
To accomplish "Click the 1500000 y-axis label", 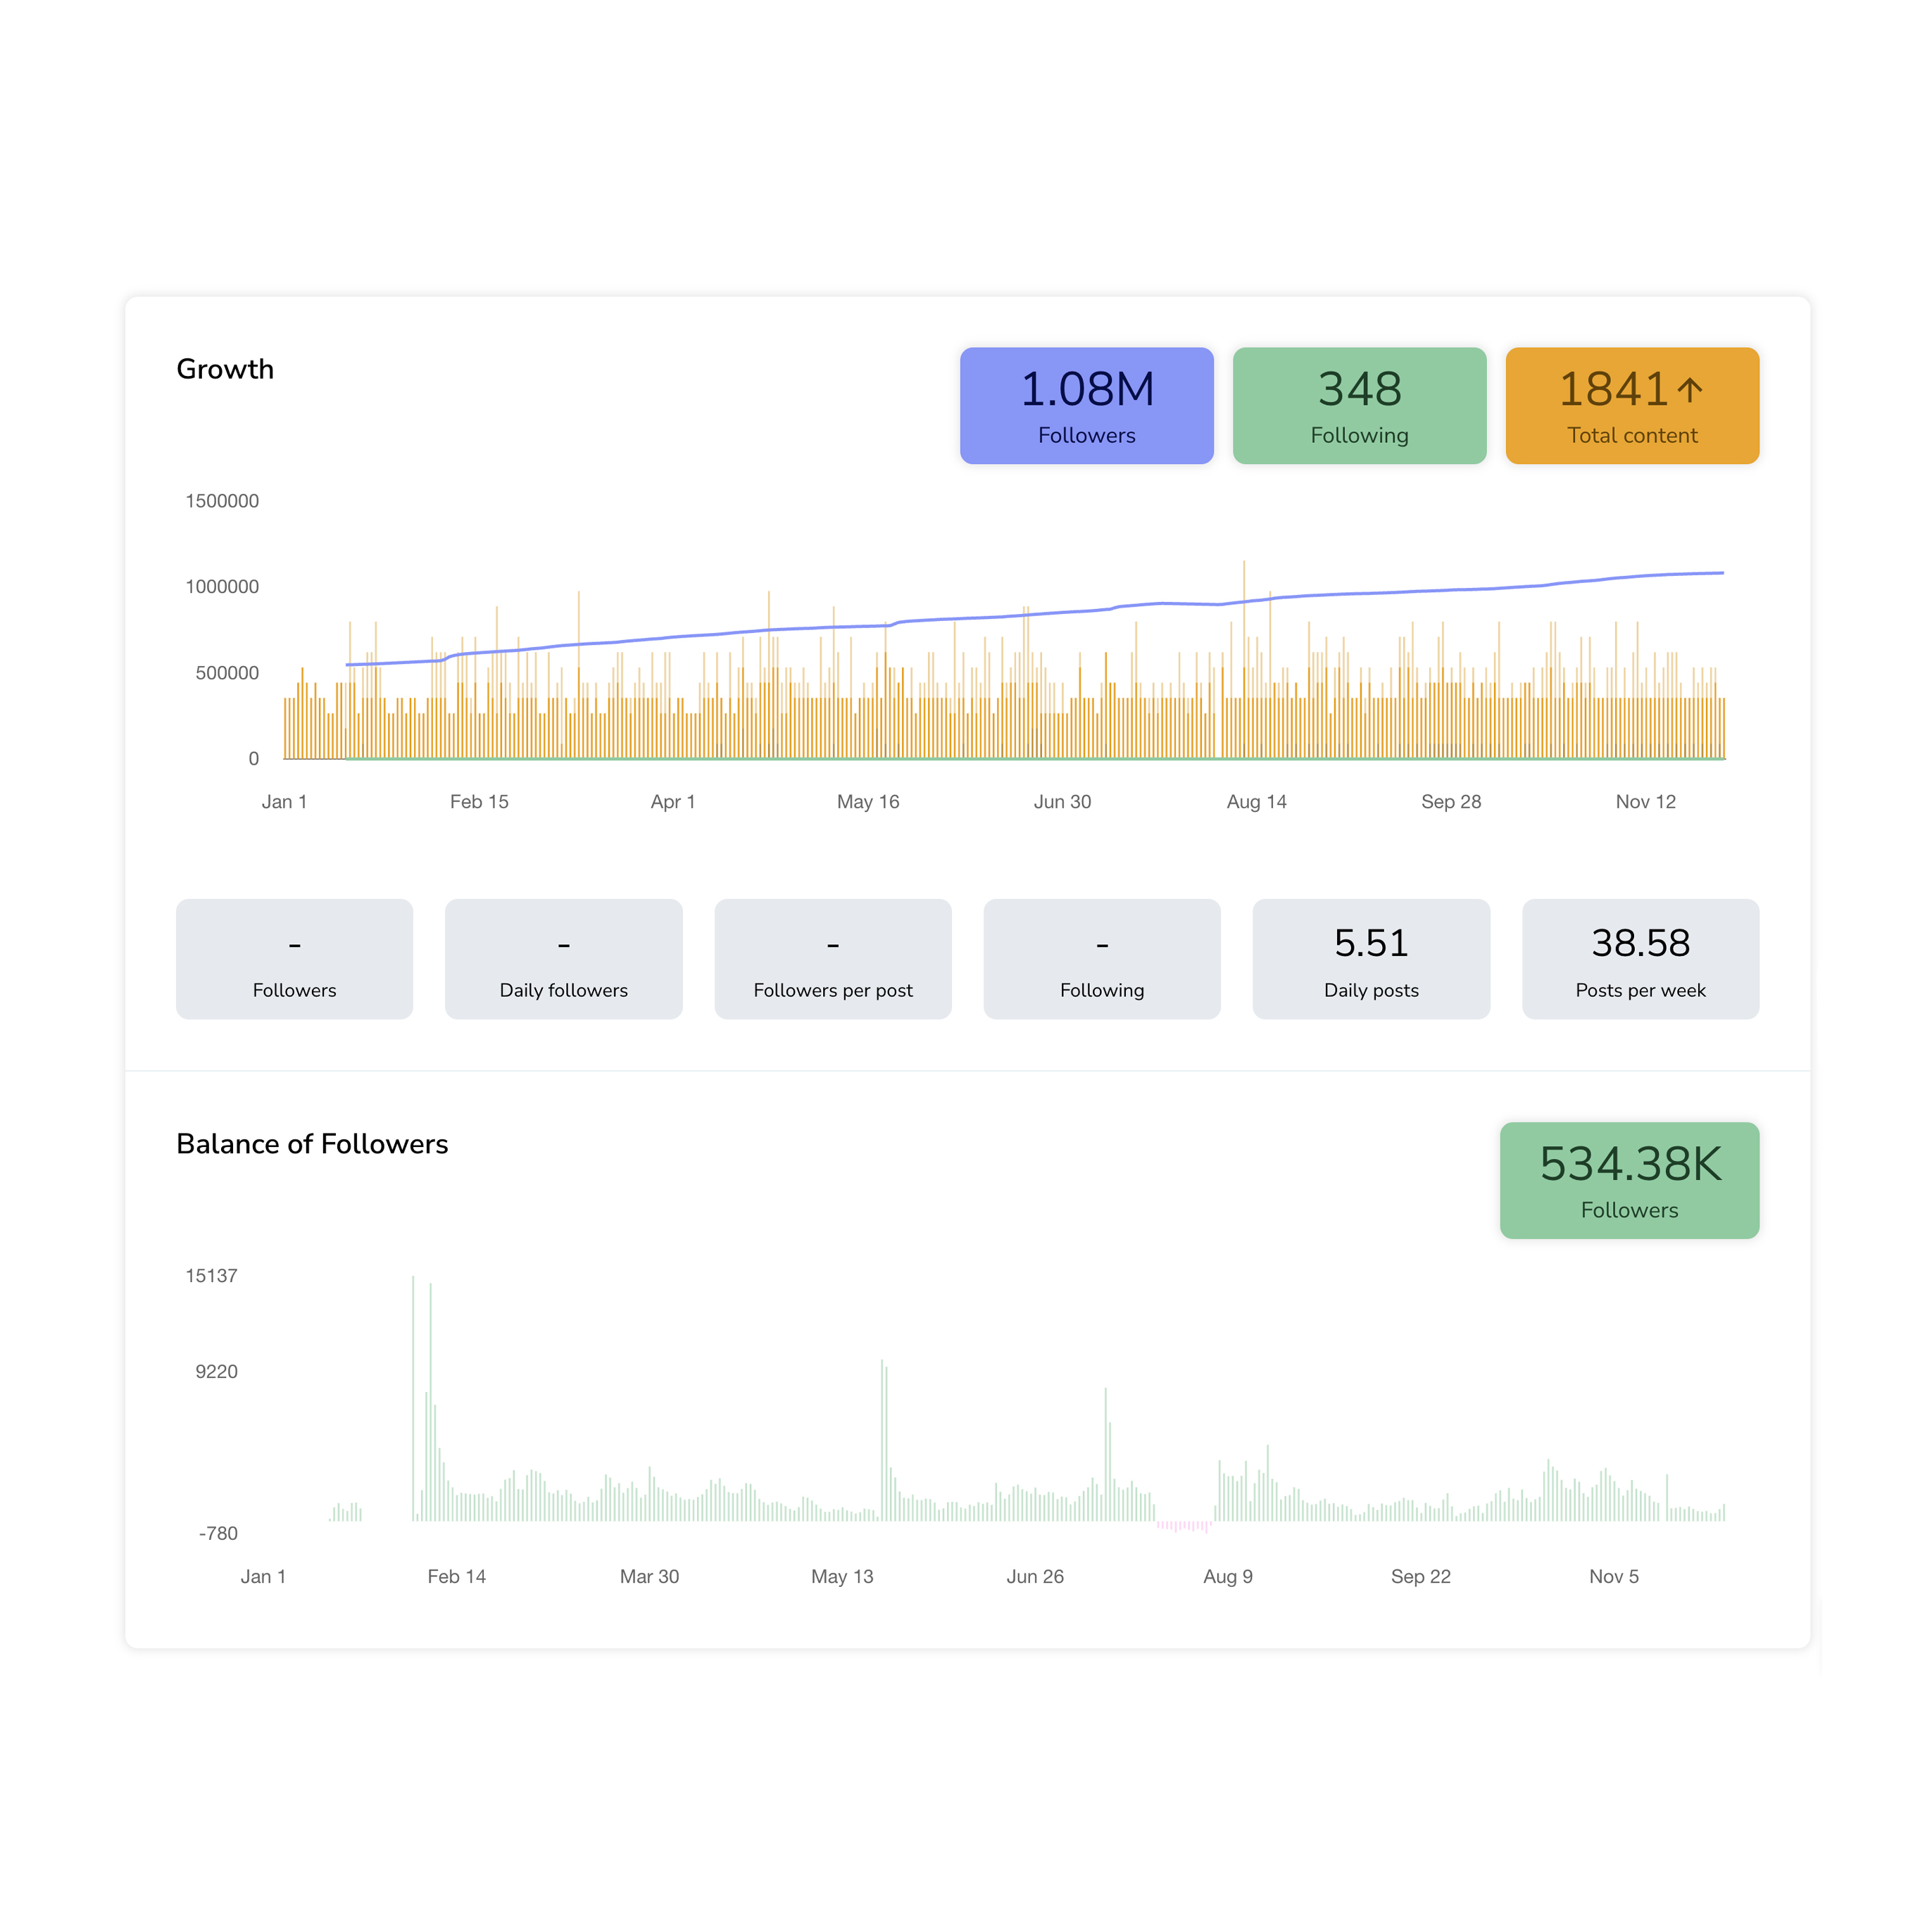I will pyautogui.click(x=222, y=501).
